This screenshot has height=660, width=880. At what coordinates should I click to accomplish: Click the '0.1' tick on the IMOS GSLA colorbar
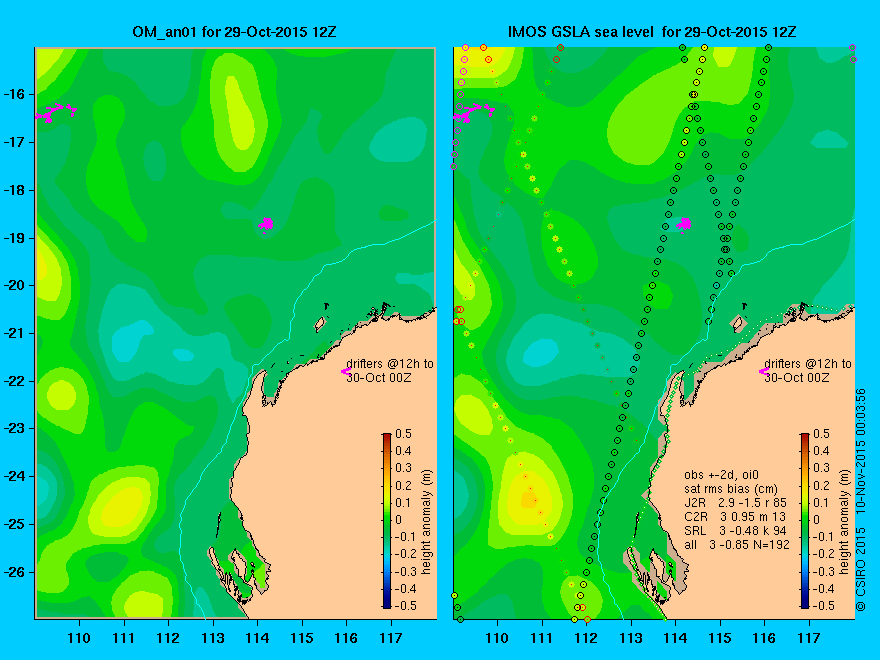(822, 503)
